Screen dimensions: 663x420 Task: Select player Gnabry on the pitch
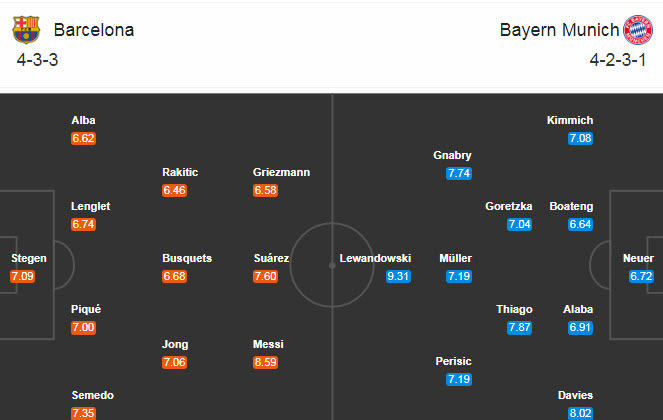click(453, 155)
